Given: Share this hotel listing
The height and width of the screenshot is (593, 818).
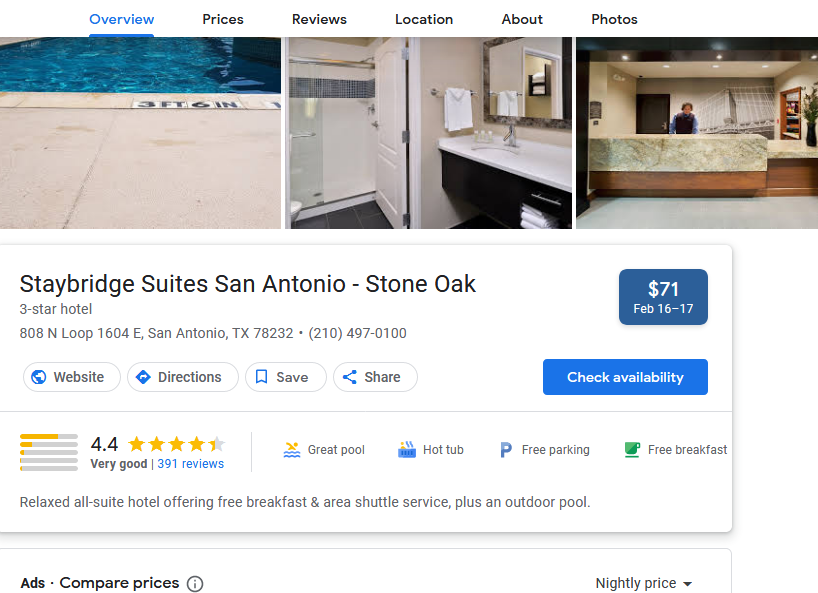Looking at the screenshot, I should (x=375, y=377).
